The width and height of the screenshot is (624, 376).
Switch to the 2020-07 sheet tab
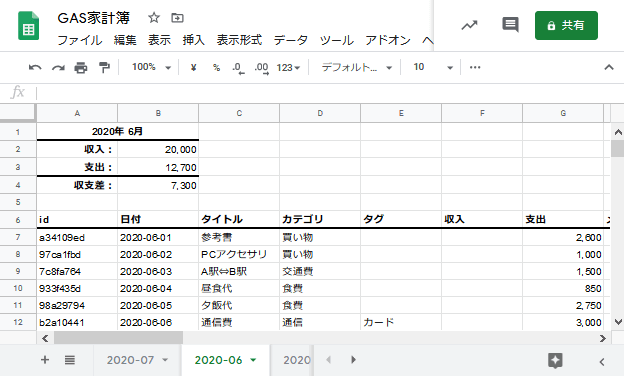tap(130, 360)
